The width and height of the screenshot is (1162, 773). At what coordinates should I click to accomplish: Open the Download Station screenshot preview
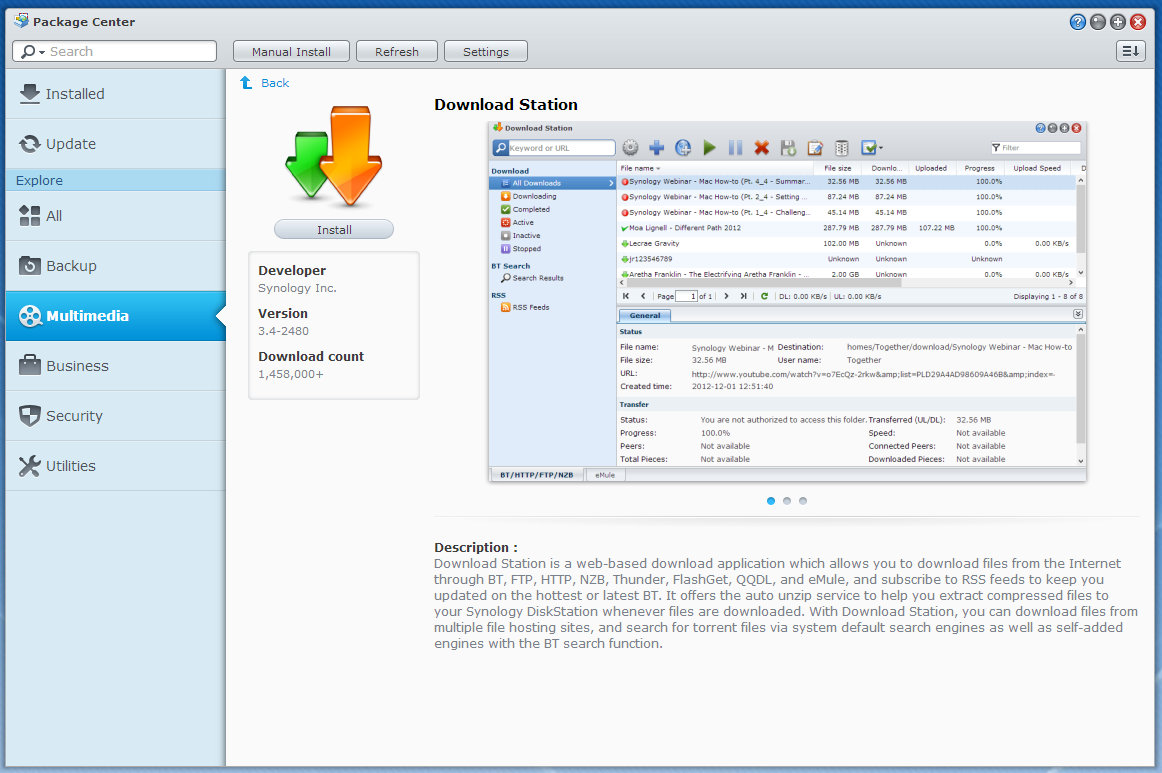coord(787,301)
